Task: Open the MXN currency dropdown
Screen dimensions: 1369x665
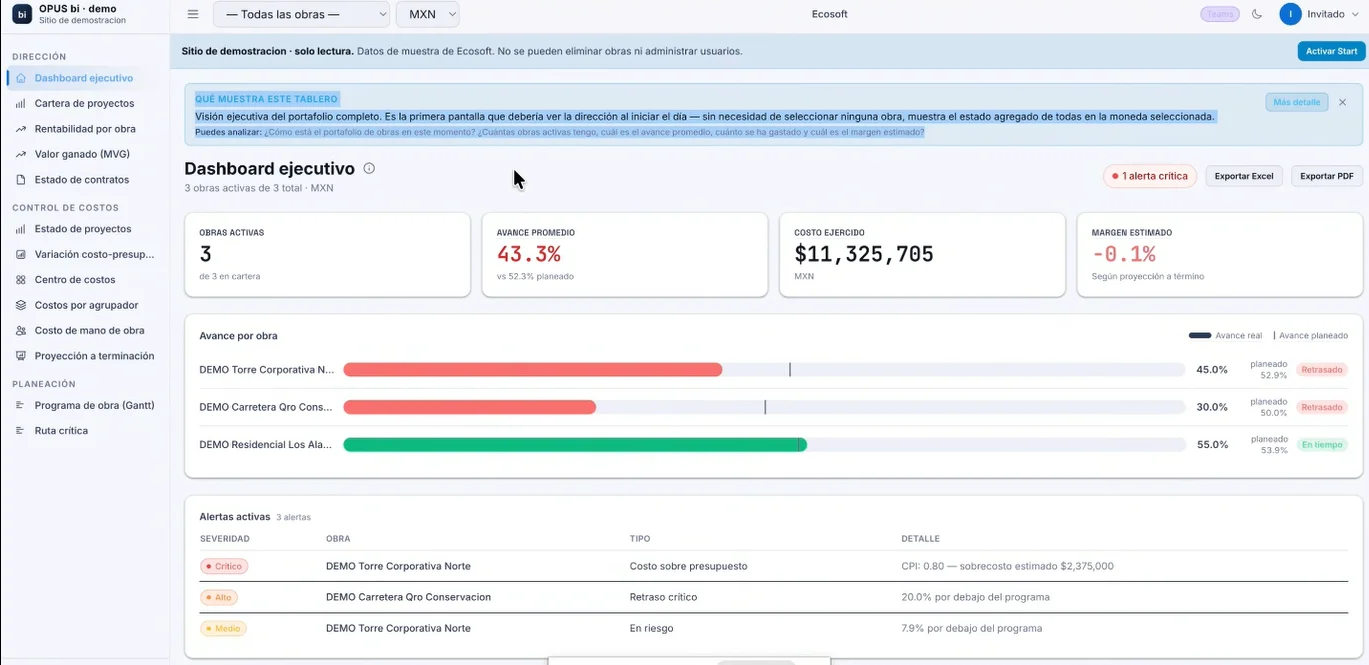Action: point(427,14)
